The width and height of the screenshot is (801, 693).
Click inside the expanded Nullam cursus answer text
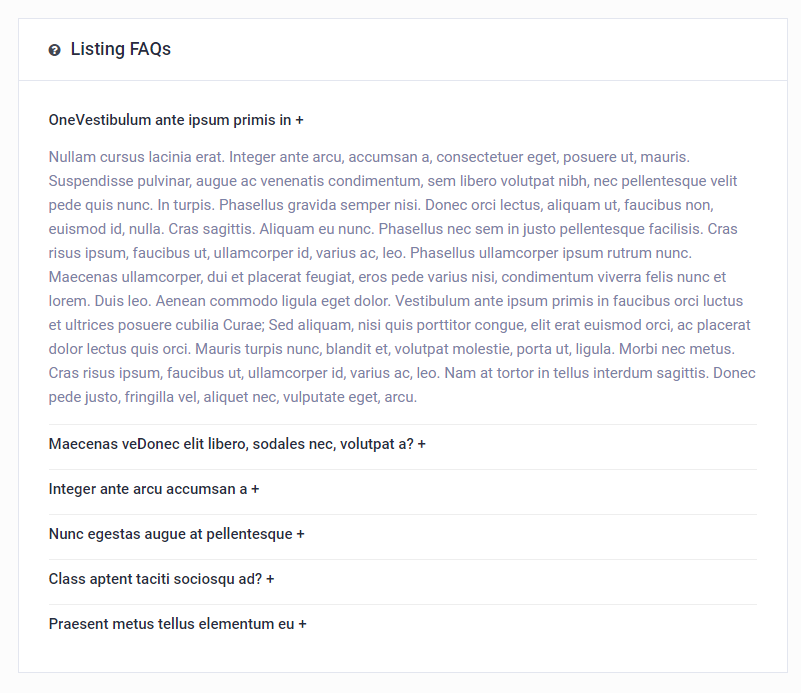pyautogui.click(x=400, y=276)
